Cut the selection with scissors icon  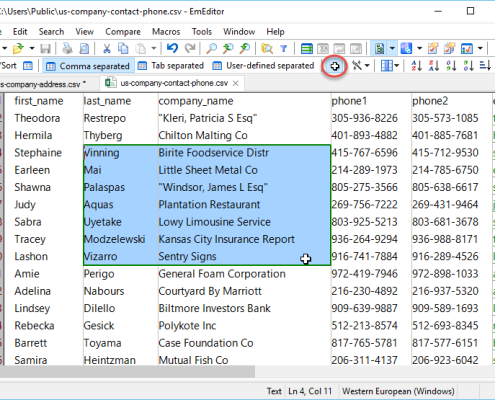point(107,49)
